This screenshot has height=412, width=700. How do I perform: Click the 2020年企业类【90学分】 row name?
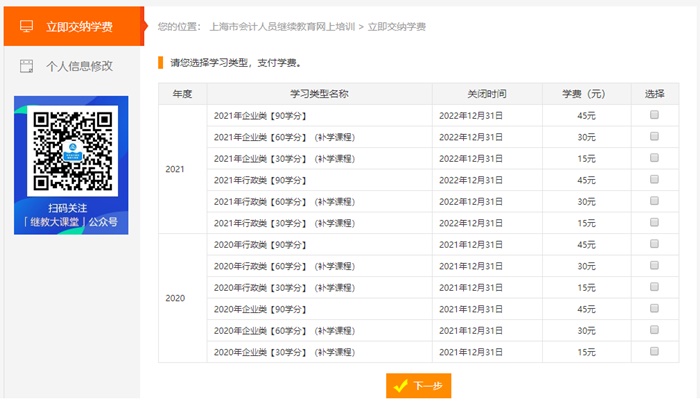point(260,309)
